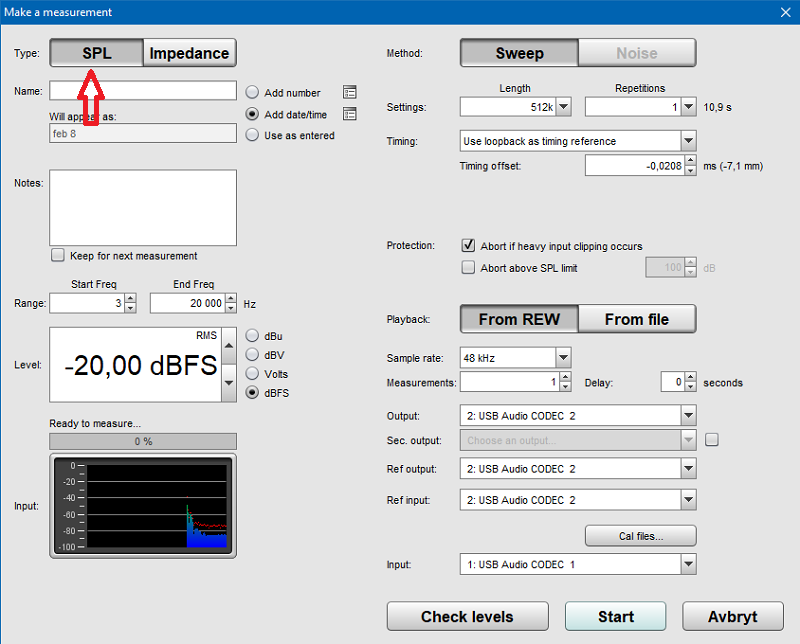This screenshot has height=644, width=800.
Task: Choose From file playback
Action: [x=637, y=319]
